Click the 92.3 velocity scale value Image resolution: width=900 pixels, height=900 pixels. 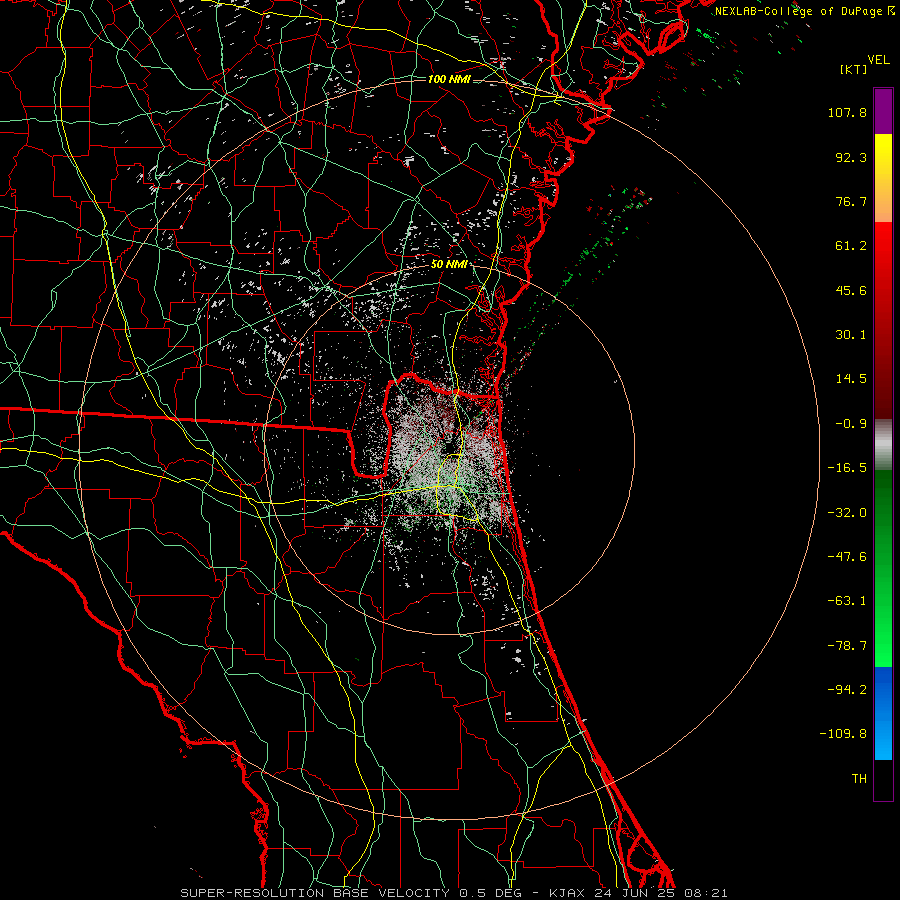[x=851, y=157]
